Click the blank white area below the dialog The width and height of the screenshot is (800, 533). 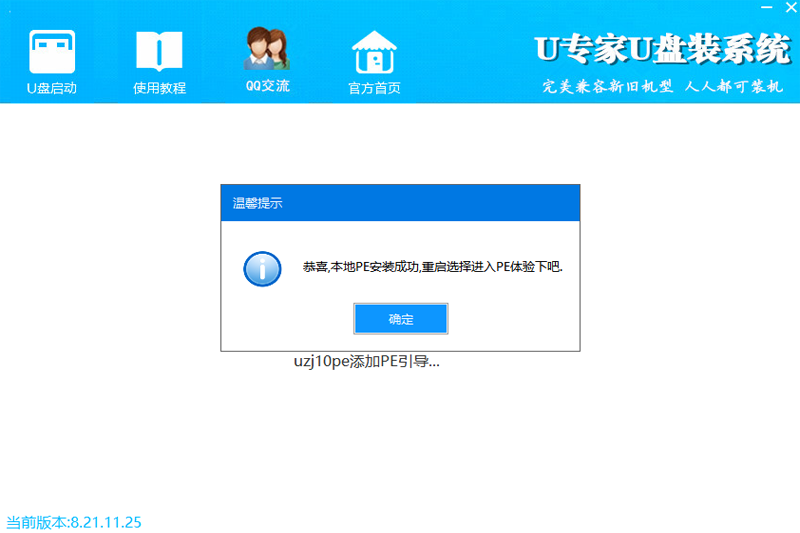click(400, 440)
